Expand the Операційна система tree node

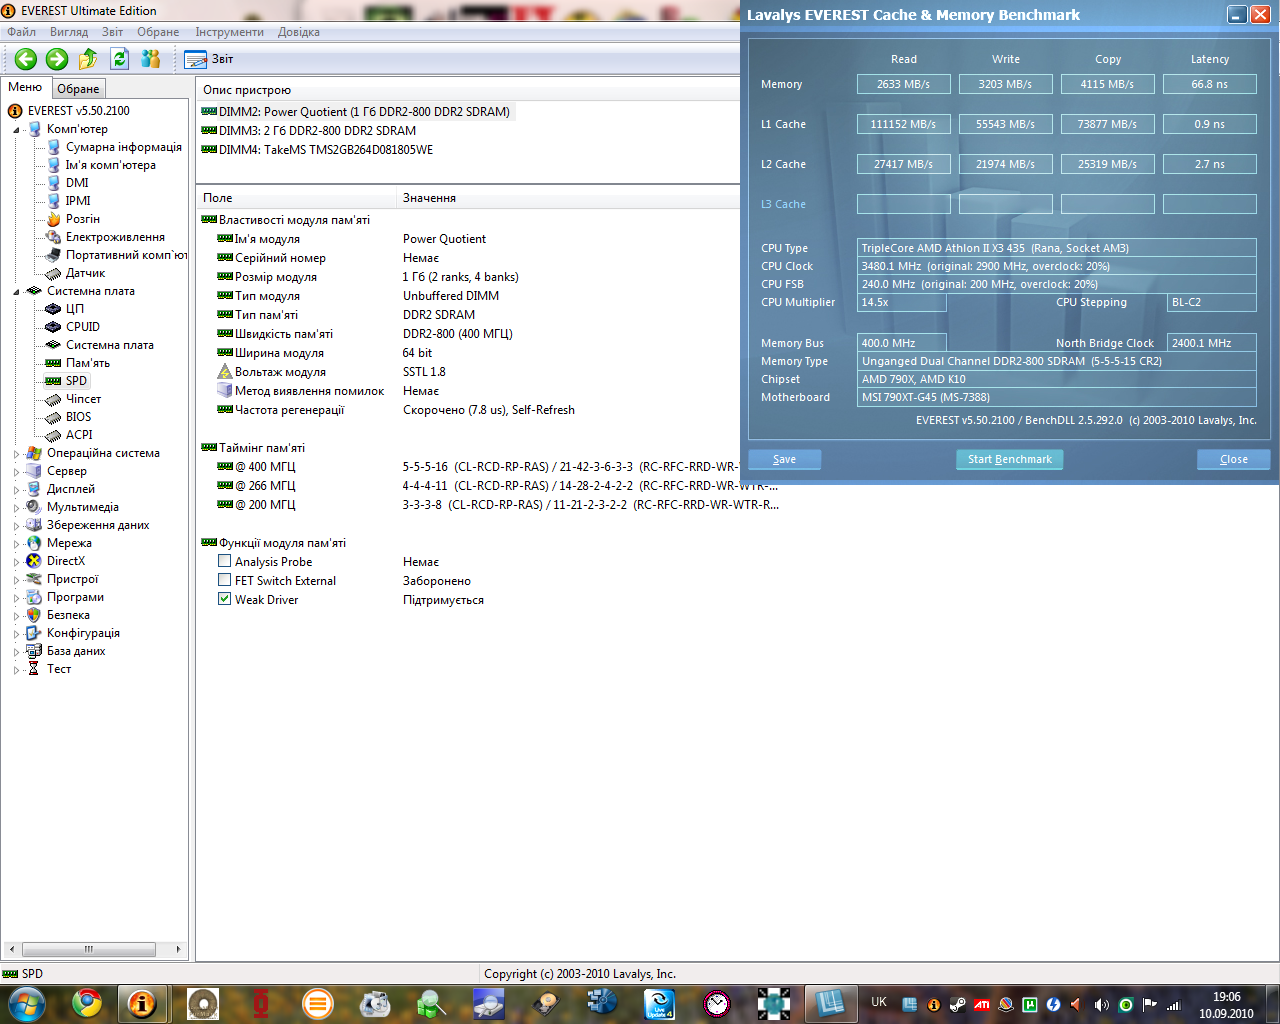point(16,454)
